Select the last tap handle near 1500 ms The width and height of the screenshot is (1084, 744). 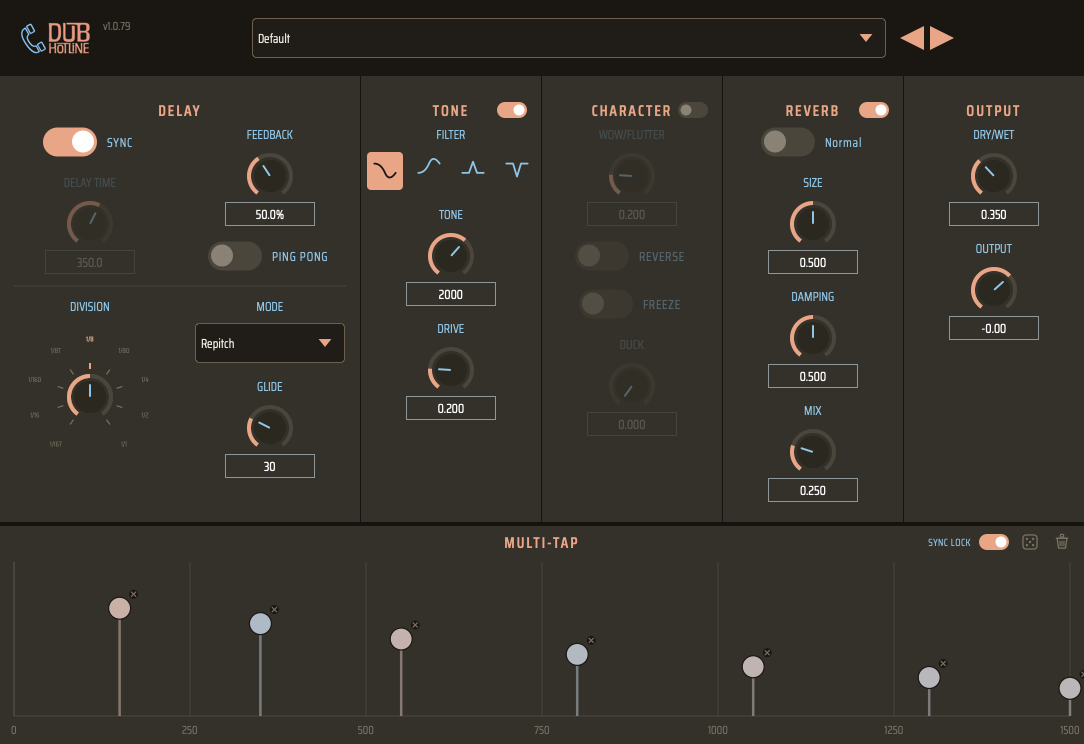[x=1070, y=688]
